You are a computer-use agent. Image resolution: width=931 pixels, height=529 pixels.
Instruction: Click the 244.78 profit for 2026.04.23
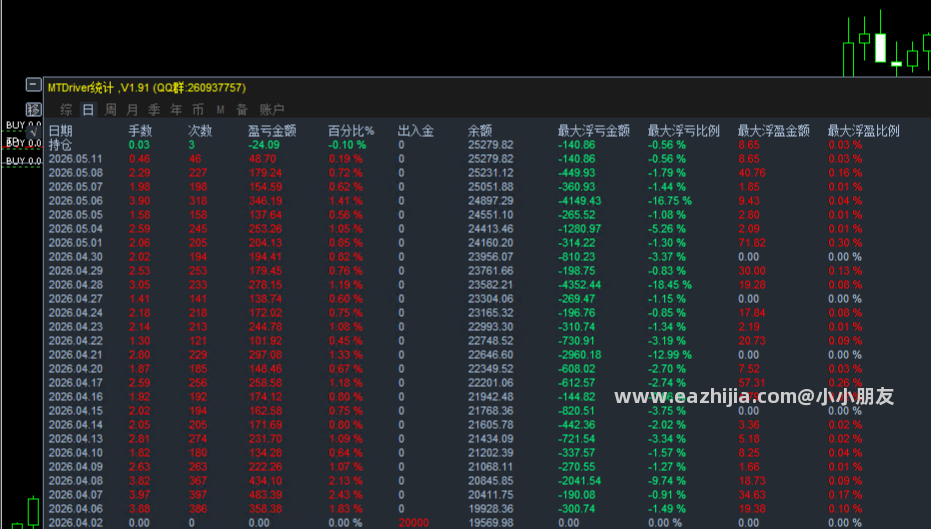(265, 327)
